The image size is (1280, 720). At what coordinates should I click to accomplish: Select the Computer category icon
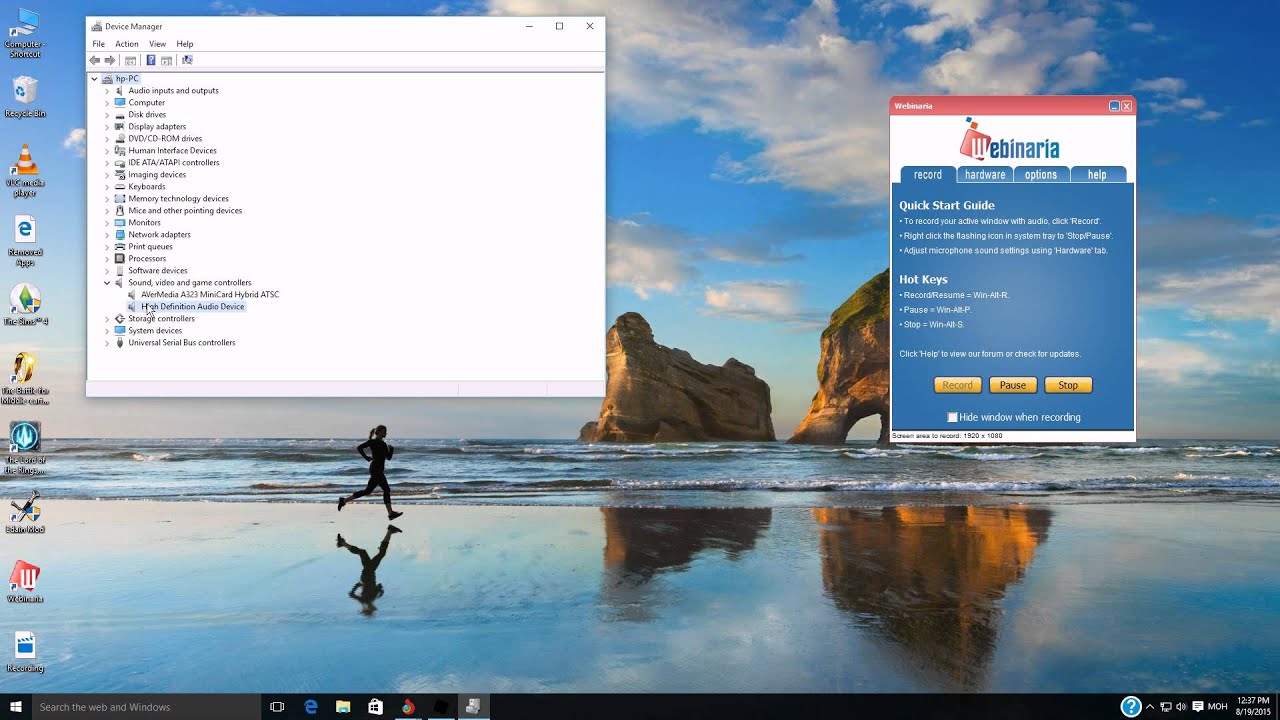point(120,103)
